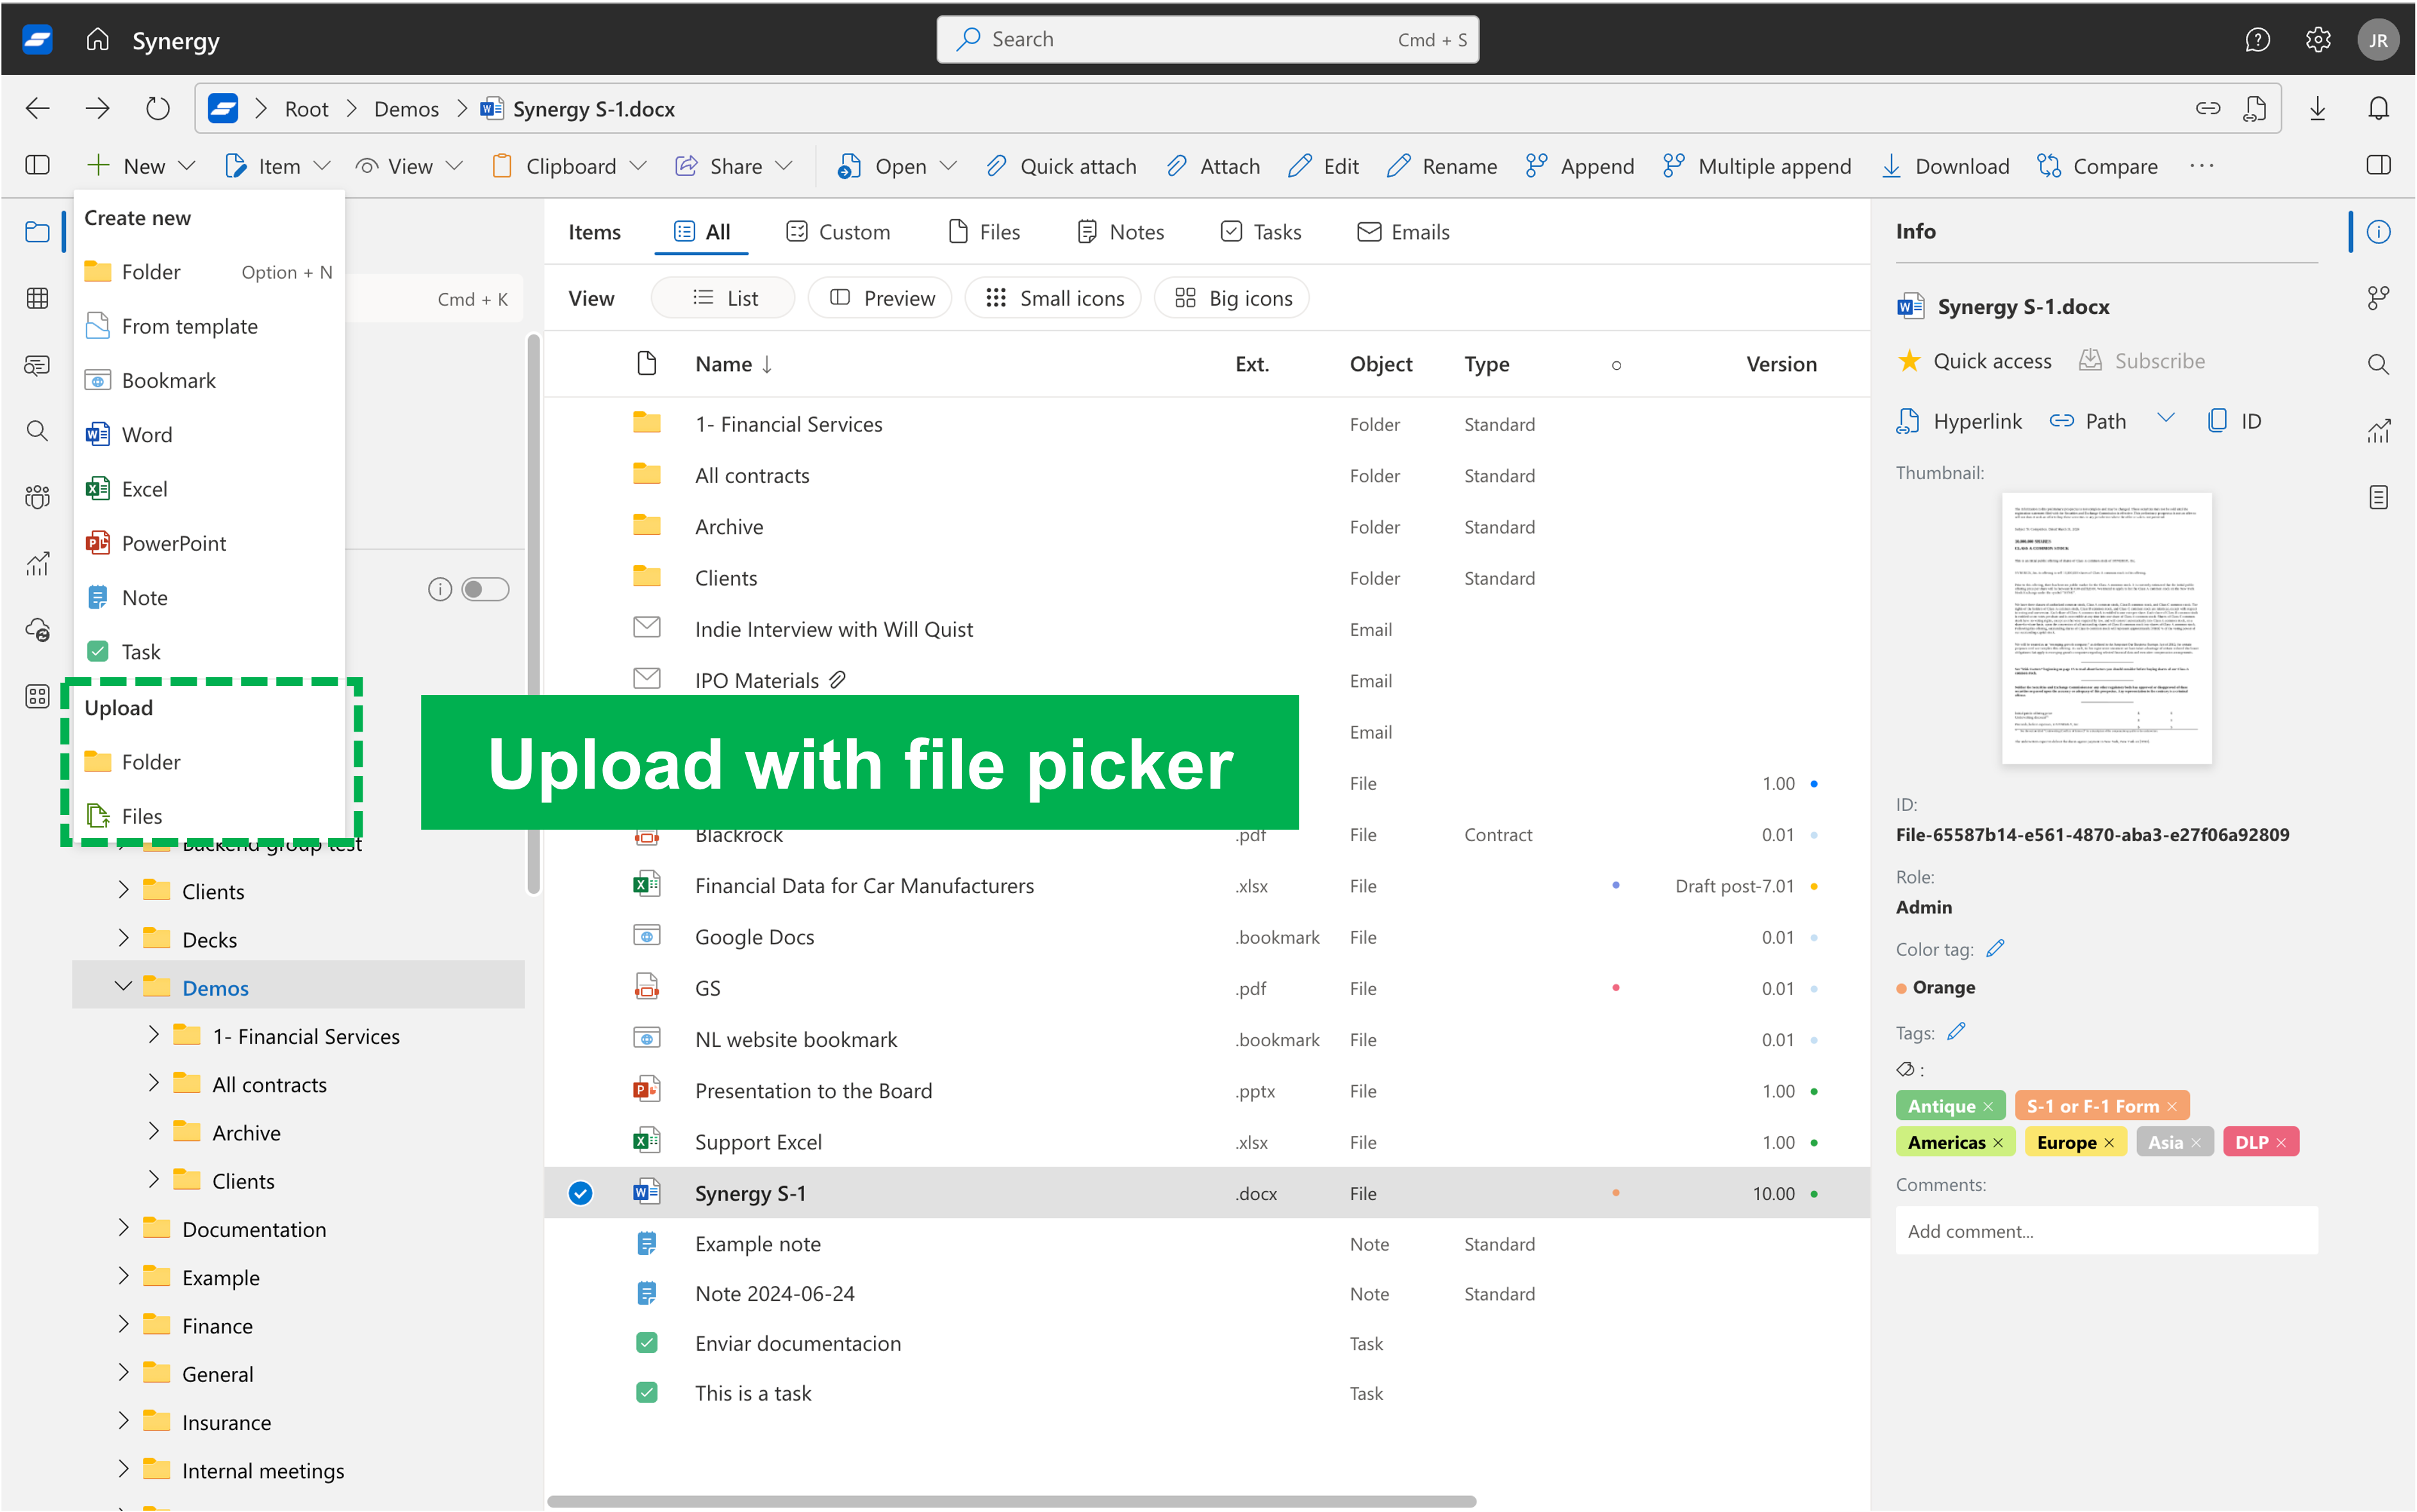
Task: Navigate back with the left arrow
Action: tap(37, 108)
